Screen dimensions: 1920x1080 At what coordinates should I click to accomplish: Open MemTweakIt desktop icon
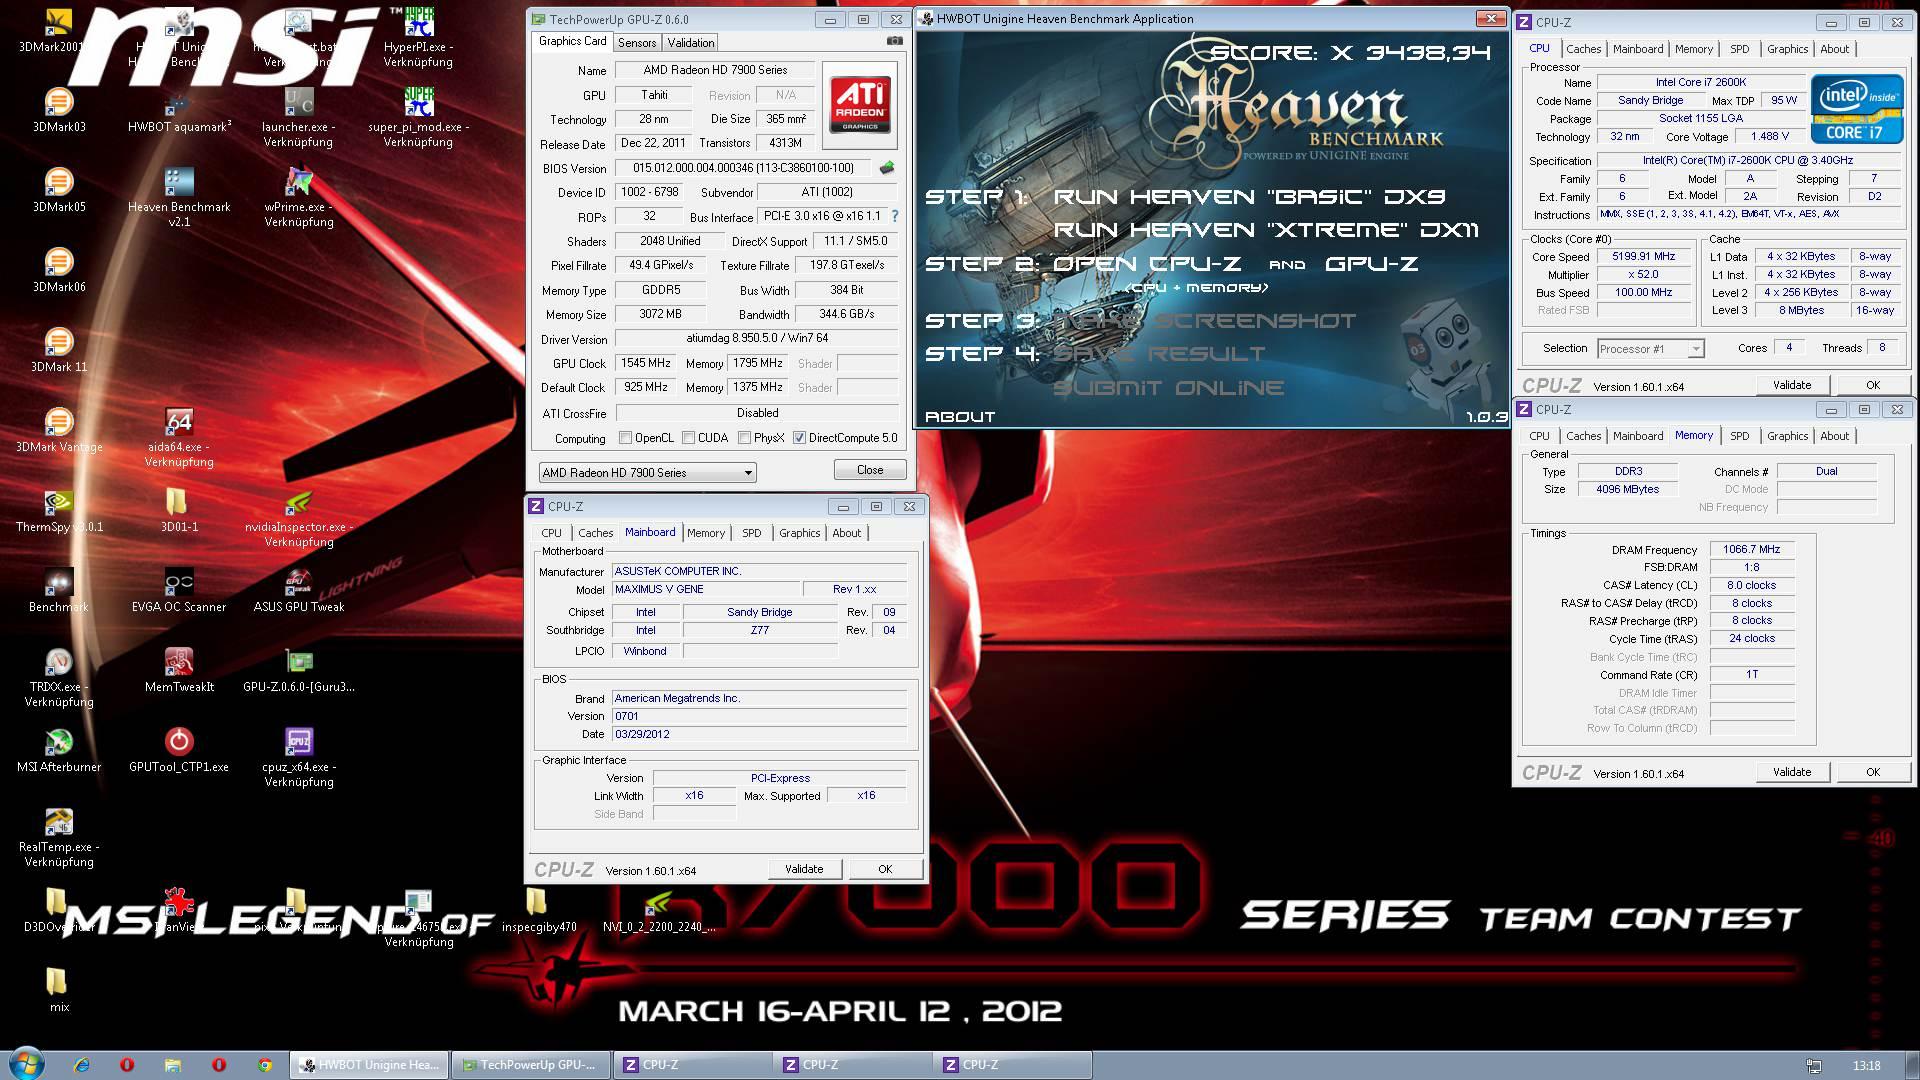coord(179,669)
